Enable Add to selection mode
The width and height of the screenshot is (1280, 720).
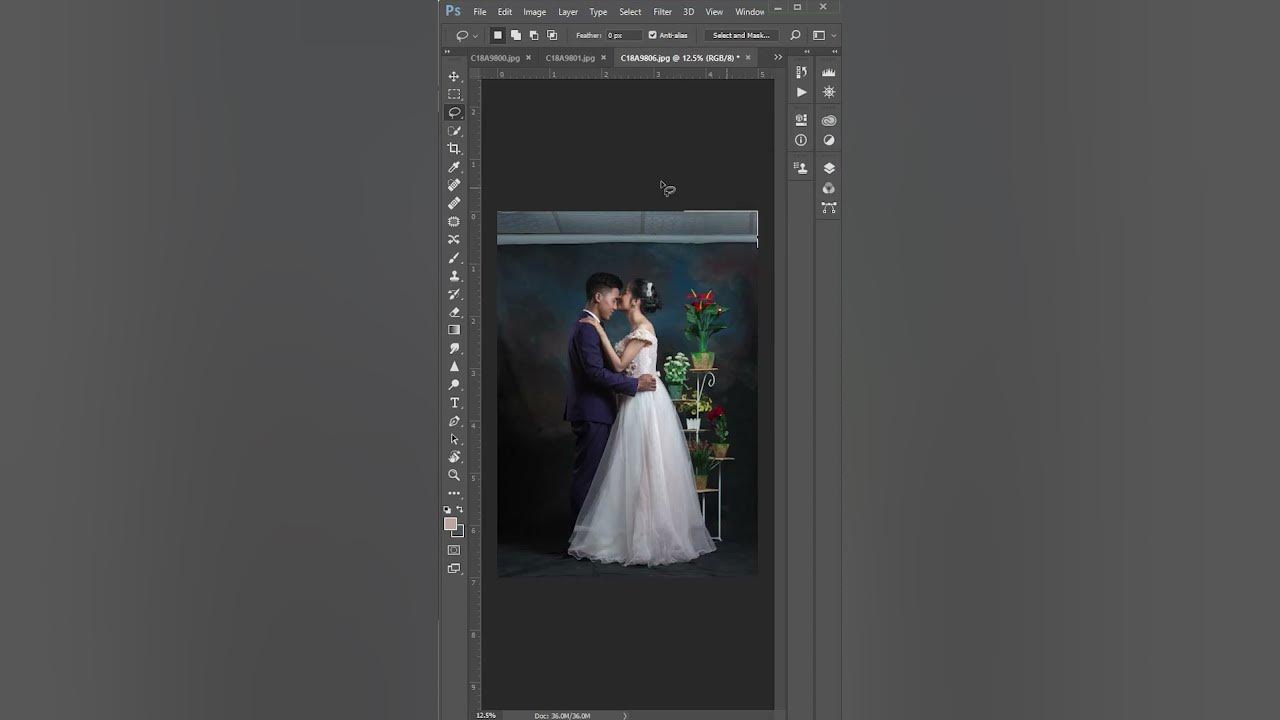(516, 35)
